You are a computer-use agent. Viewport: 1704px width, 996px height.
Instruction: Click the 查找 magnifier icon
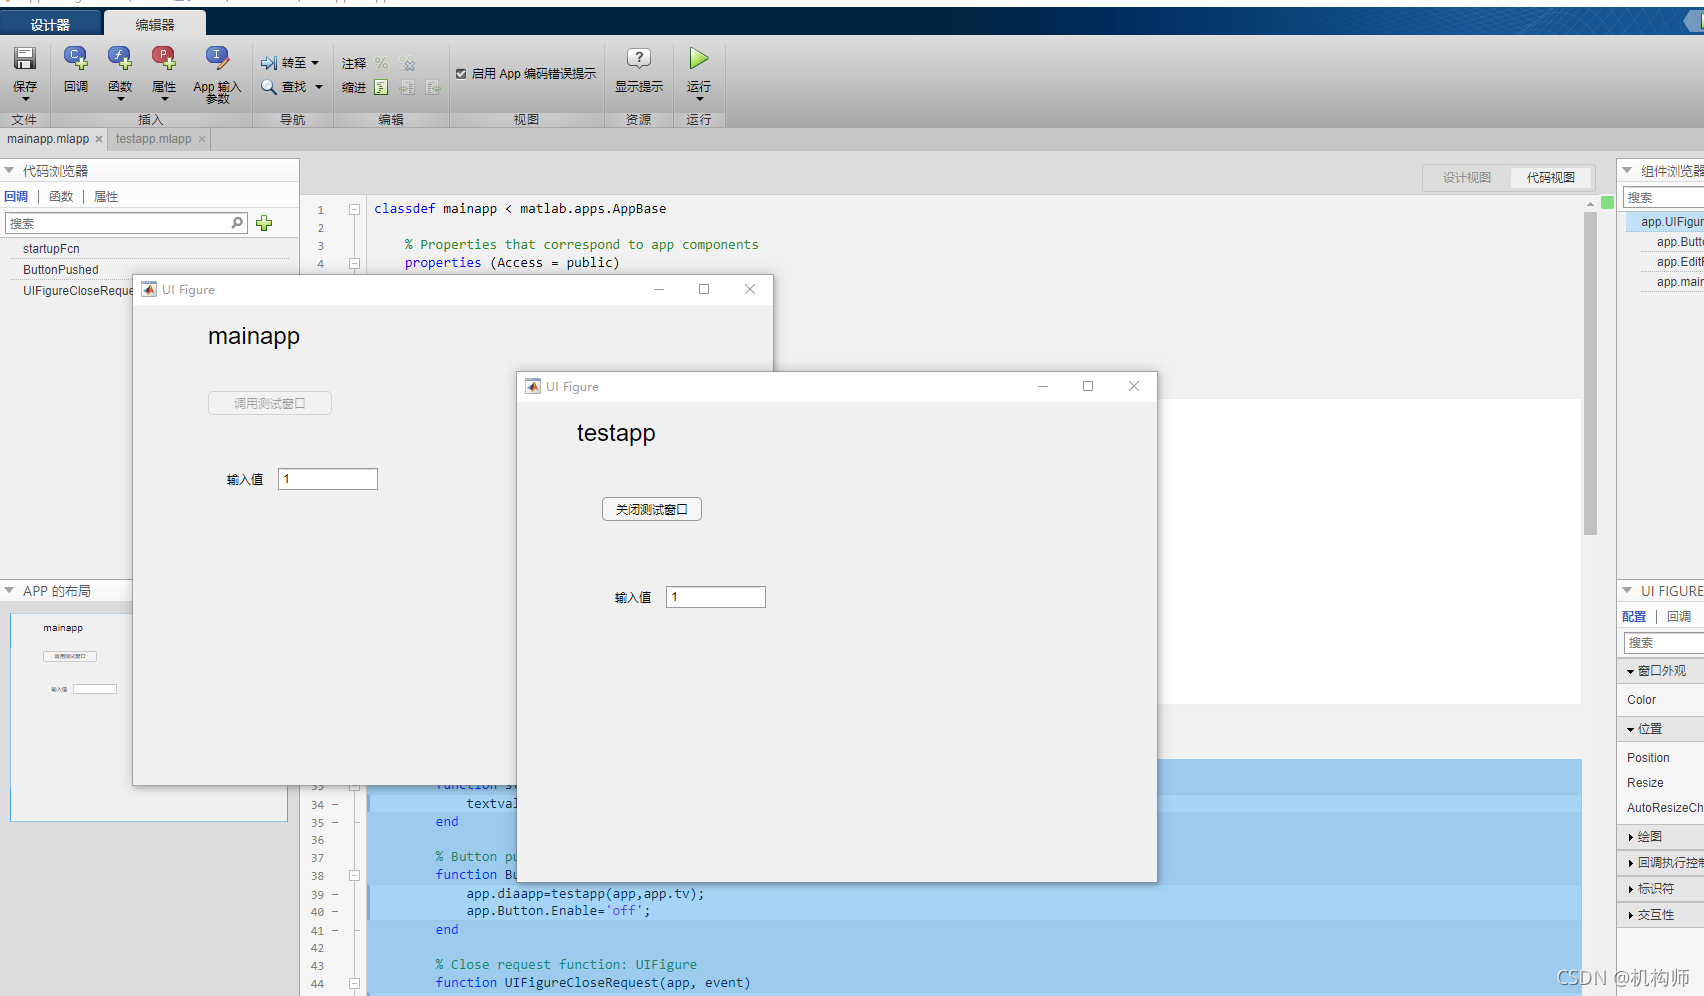pyautogui.click(x=269, y=87)
